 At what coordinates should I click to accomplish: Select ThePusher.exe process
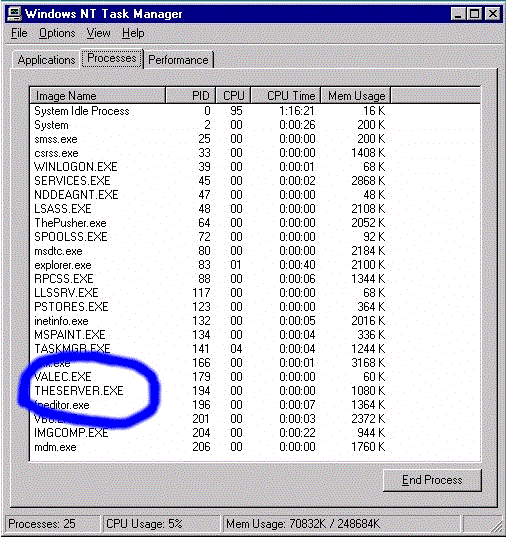(210, 223)
